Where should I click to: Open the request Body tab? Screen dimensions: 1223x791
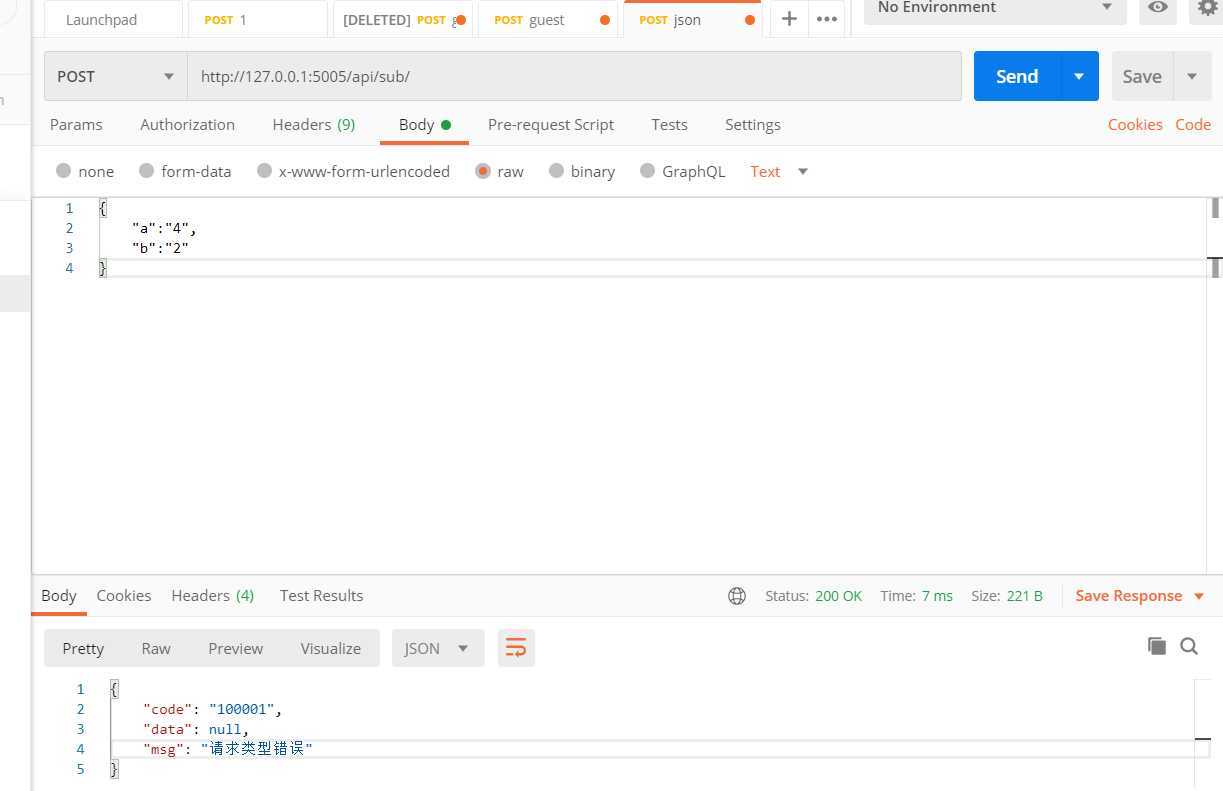click(424, 125)
